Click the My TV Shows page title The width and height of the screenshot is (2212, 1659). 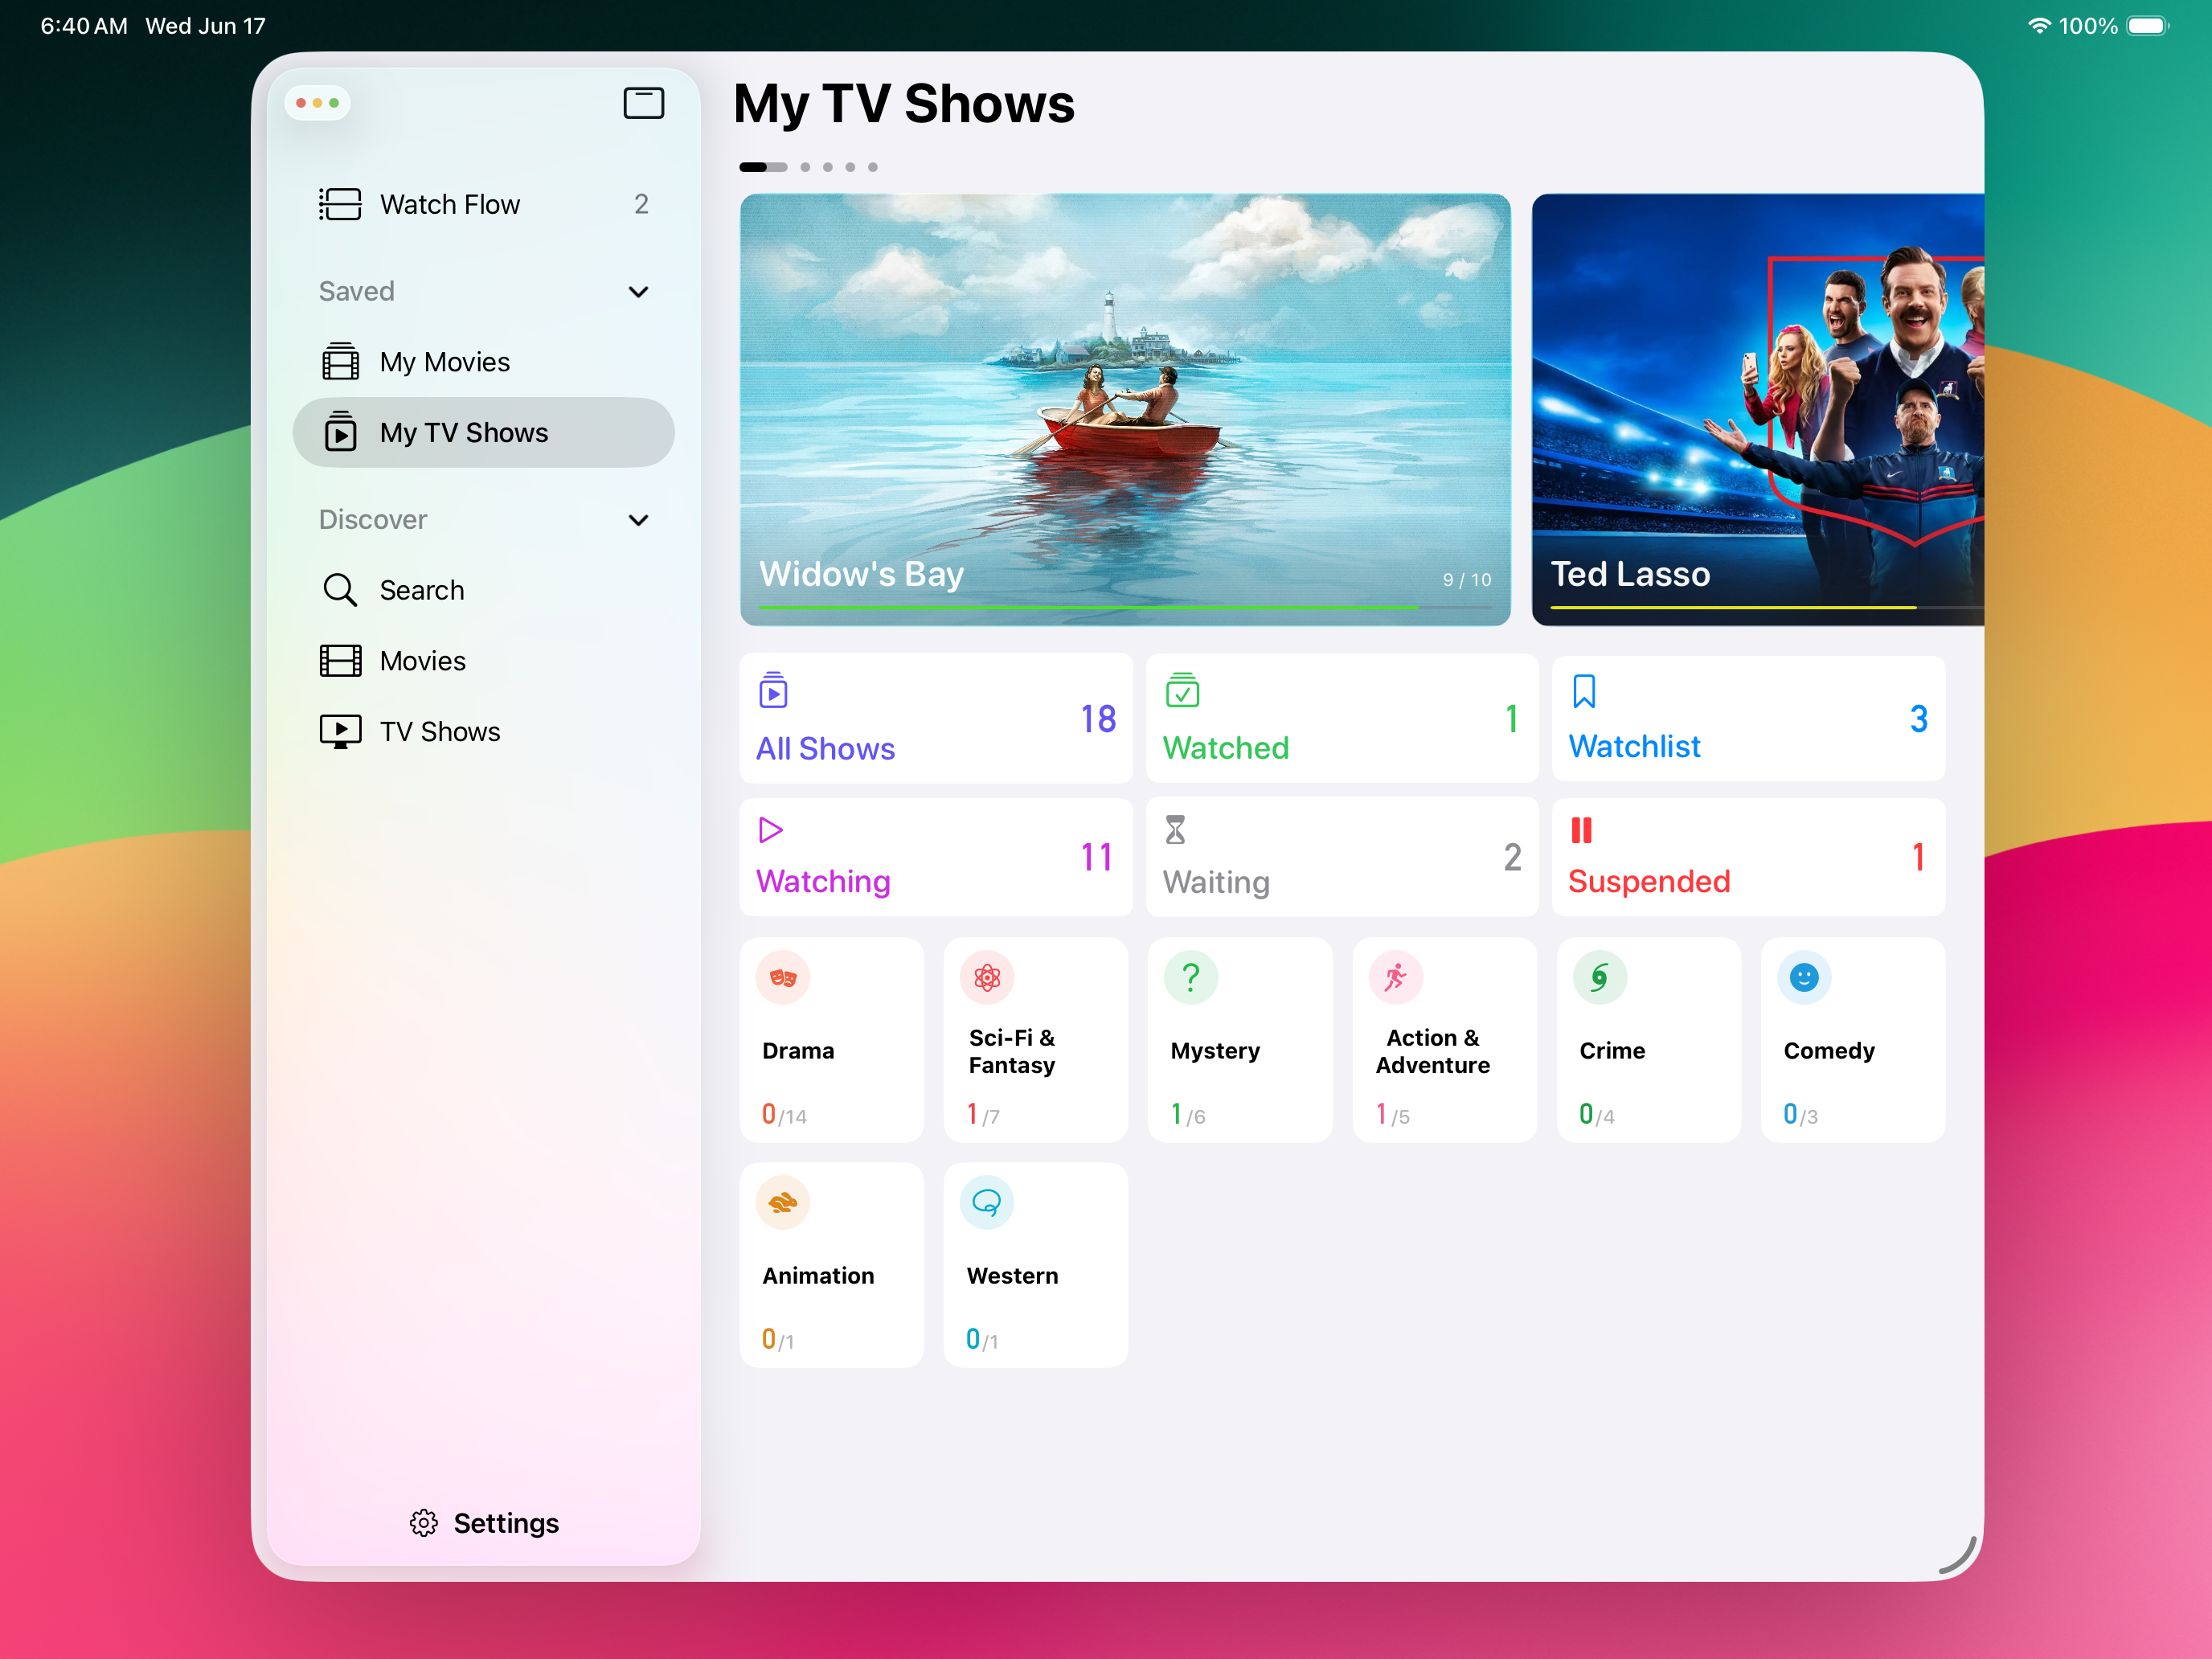904,104
